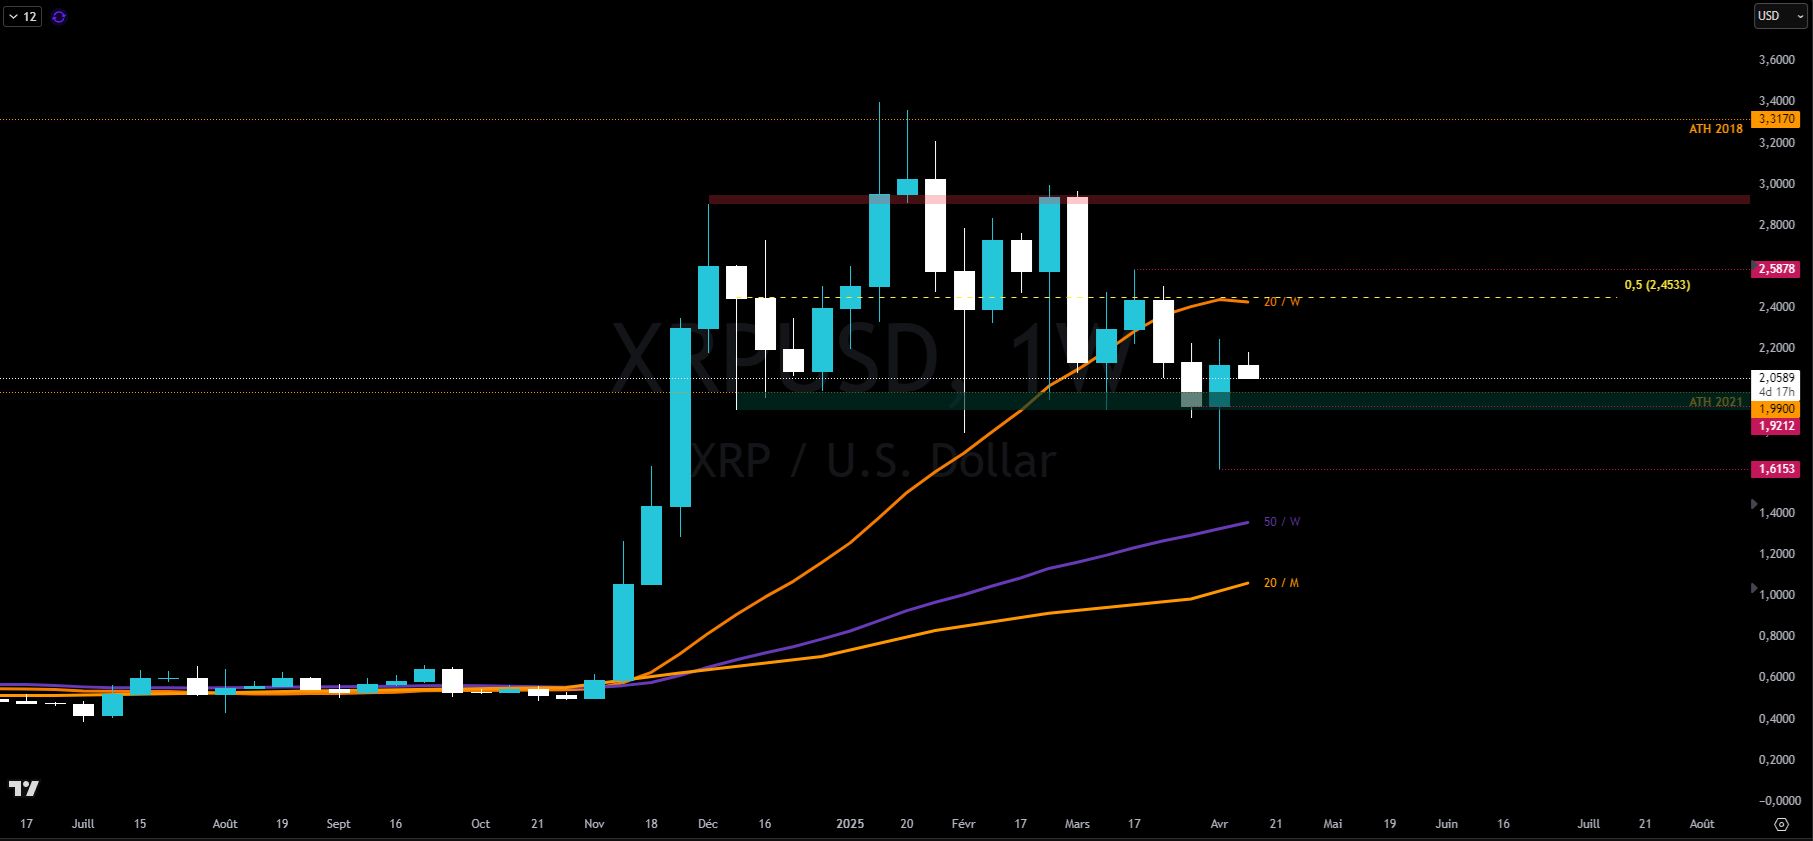Click the orange 1,9900 price label

tap(1776, 409)
